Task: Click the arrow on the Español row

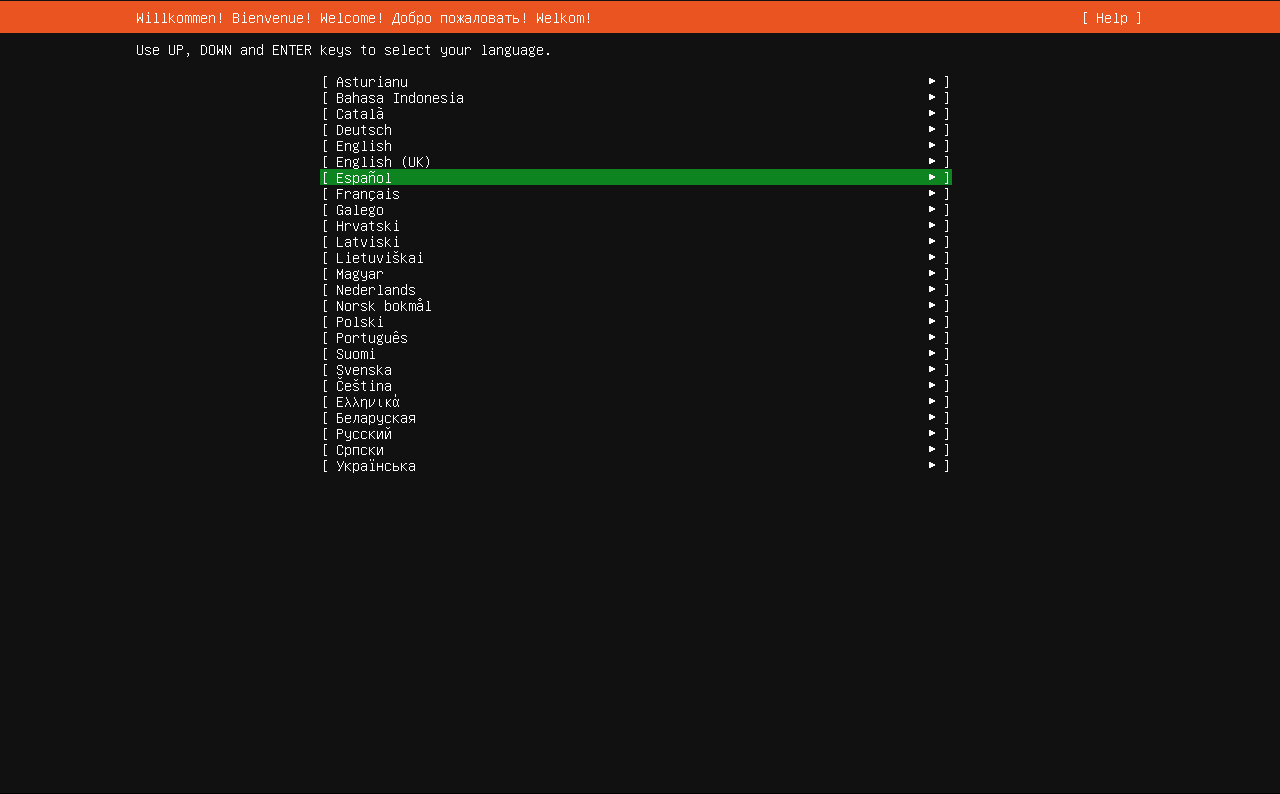Action: pyautogui.click(x=932, y=177)
